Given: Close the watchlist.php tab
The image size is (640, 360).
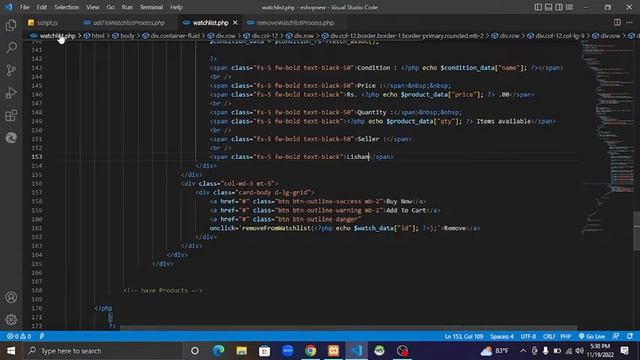Looking at the screenshot, I should 235,23.
